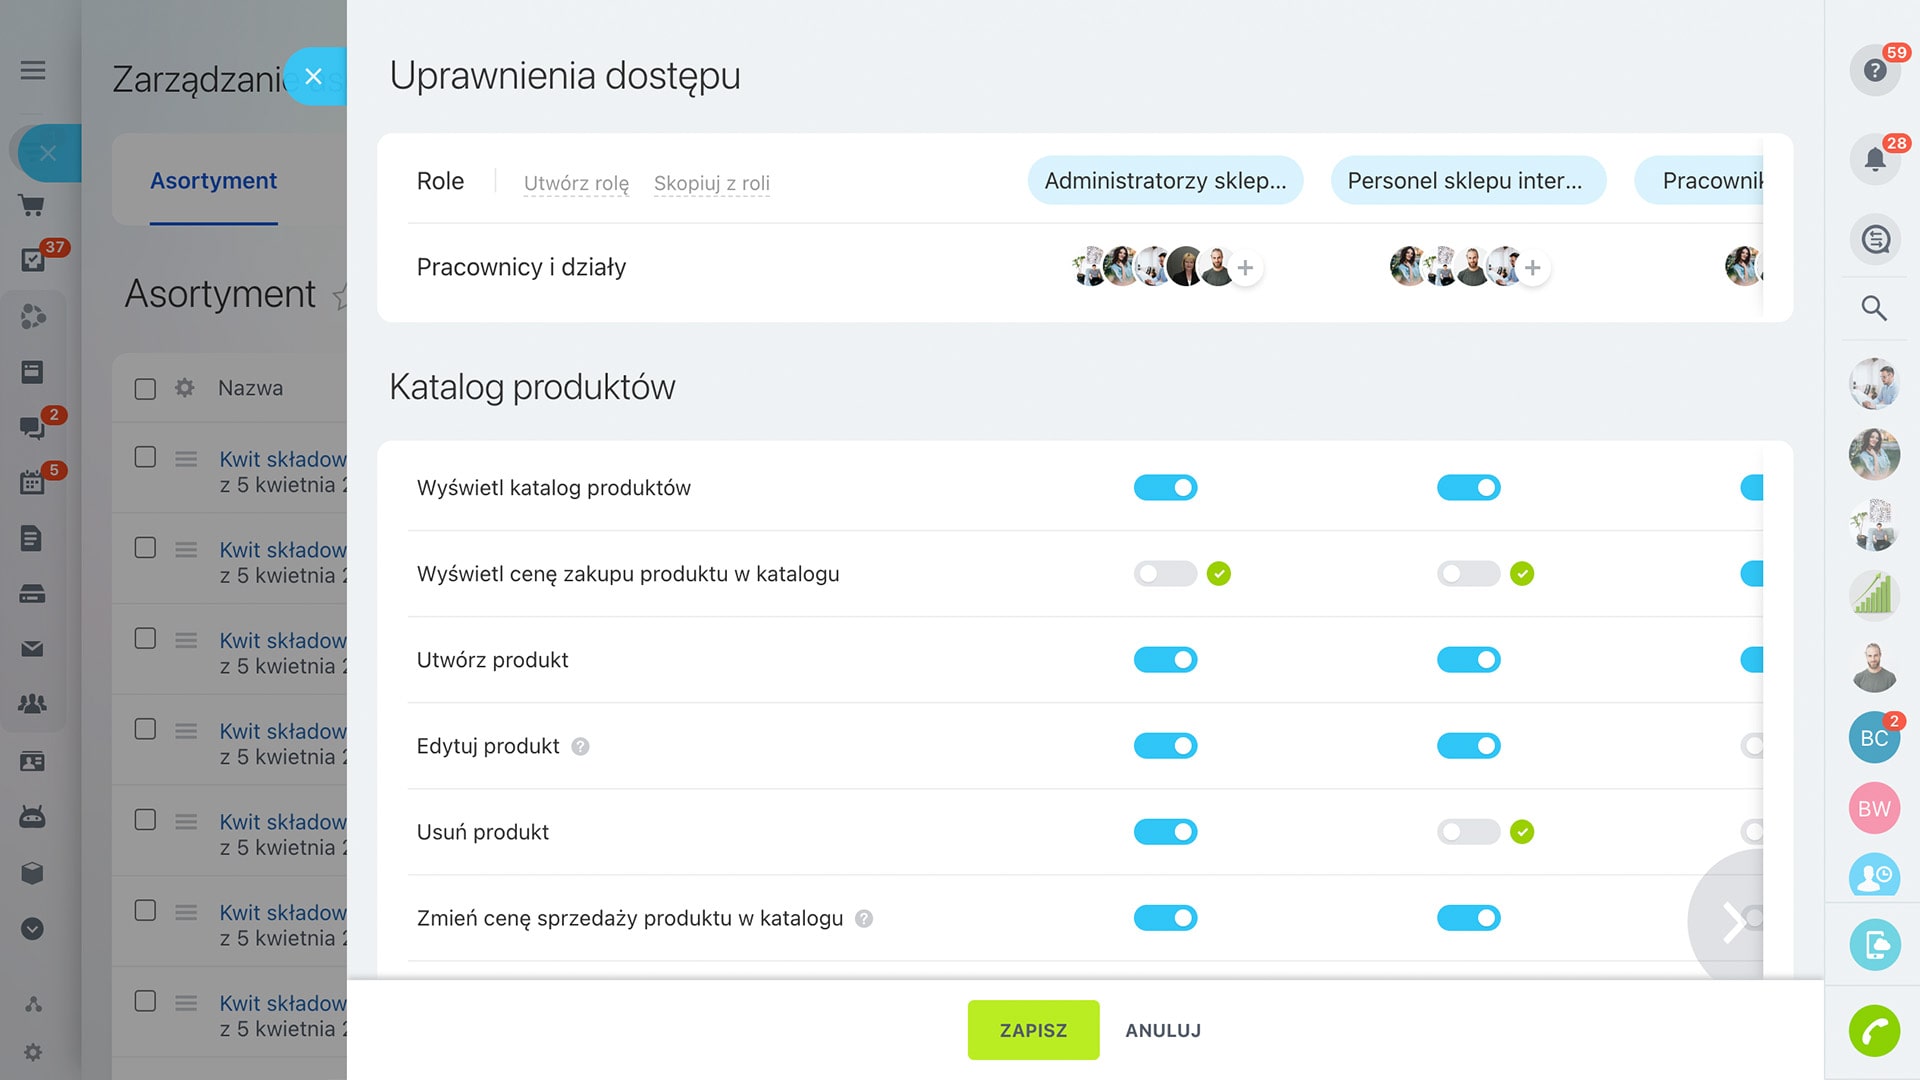Click the Utwórz rolę link
This screenshot has height=1080, width=1920.
click(x=576, y=183)
